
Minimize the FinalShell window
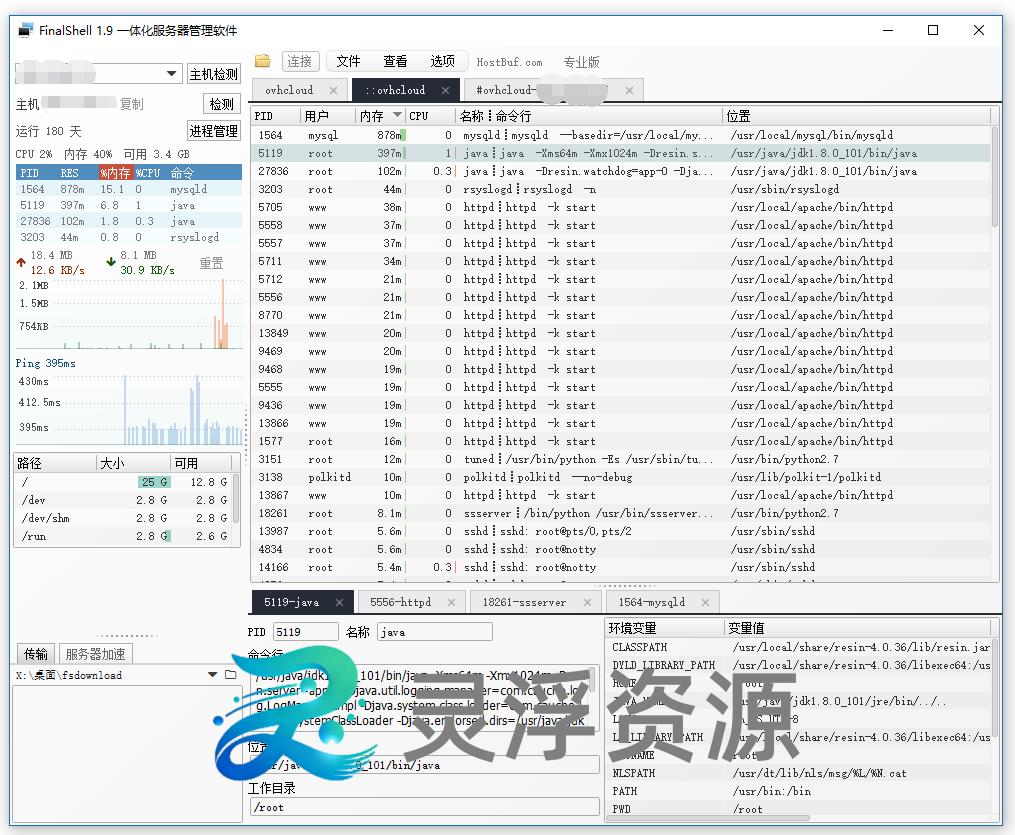click(887, 30)
